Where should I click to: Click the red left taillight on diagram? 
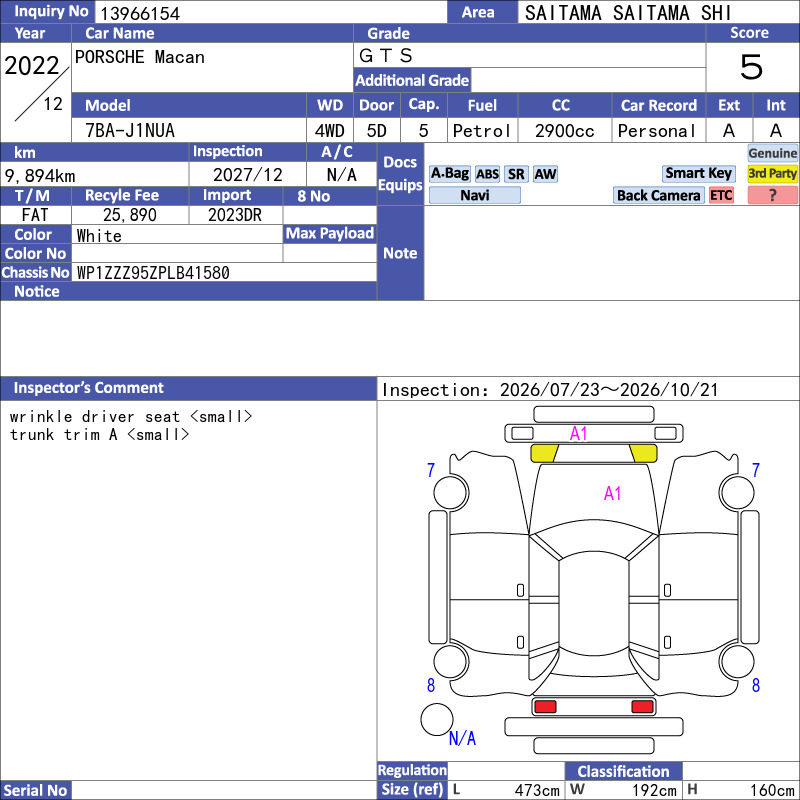pos(544,707)
